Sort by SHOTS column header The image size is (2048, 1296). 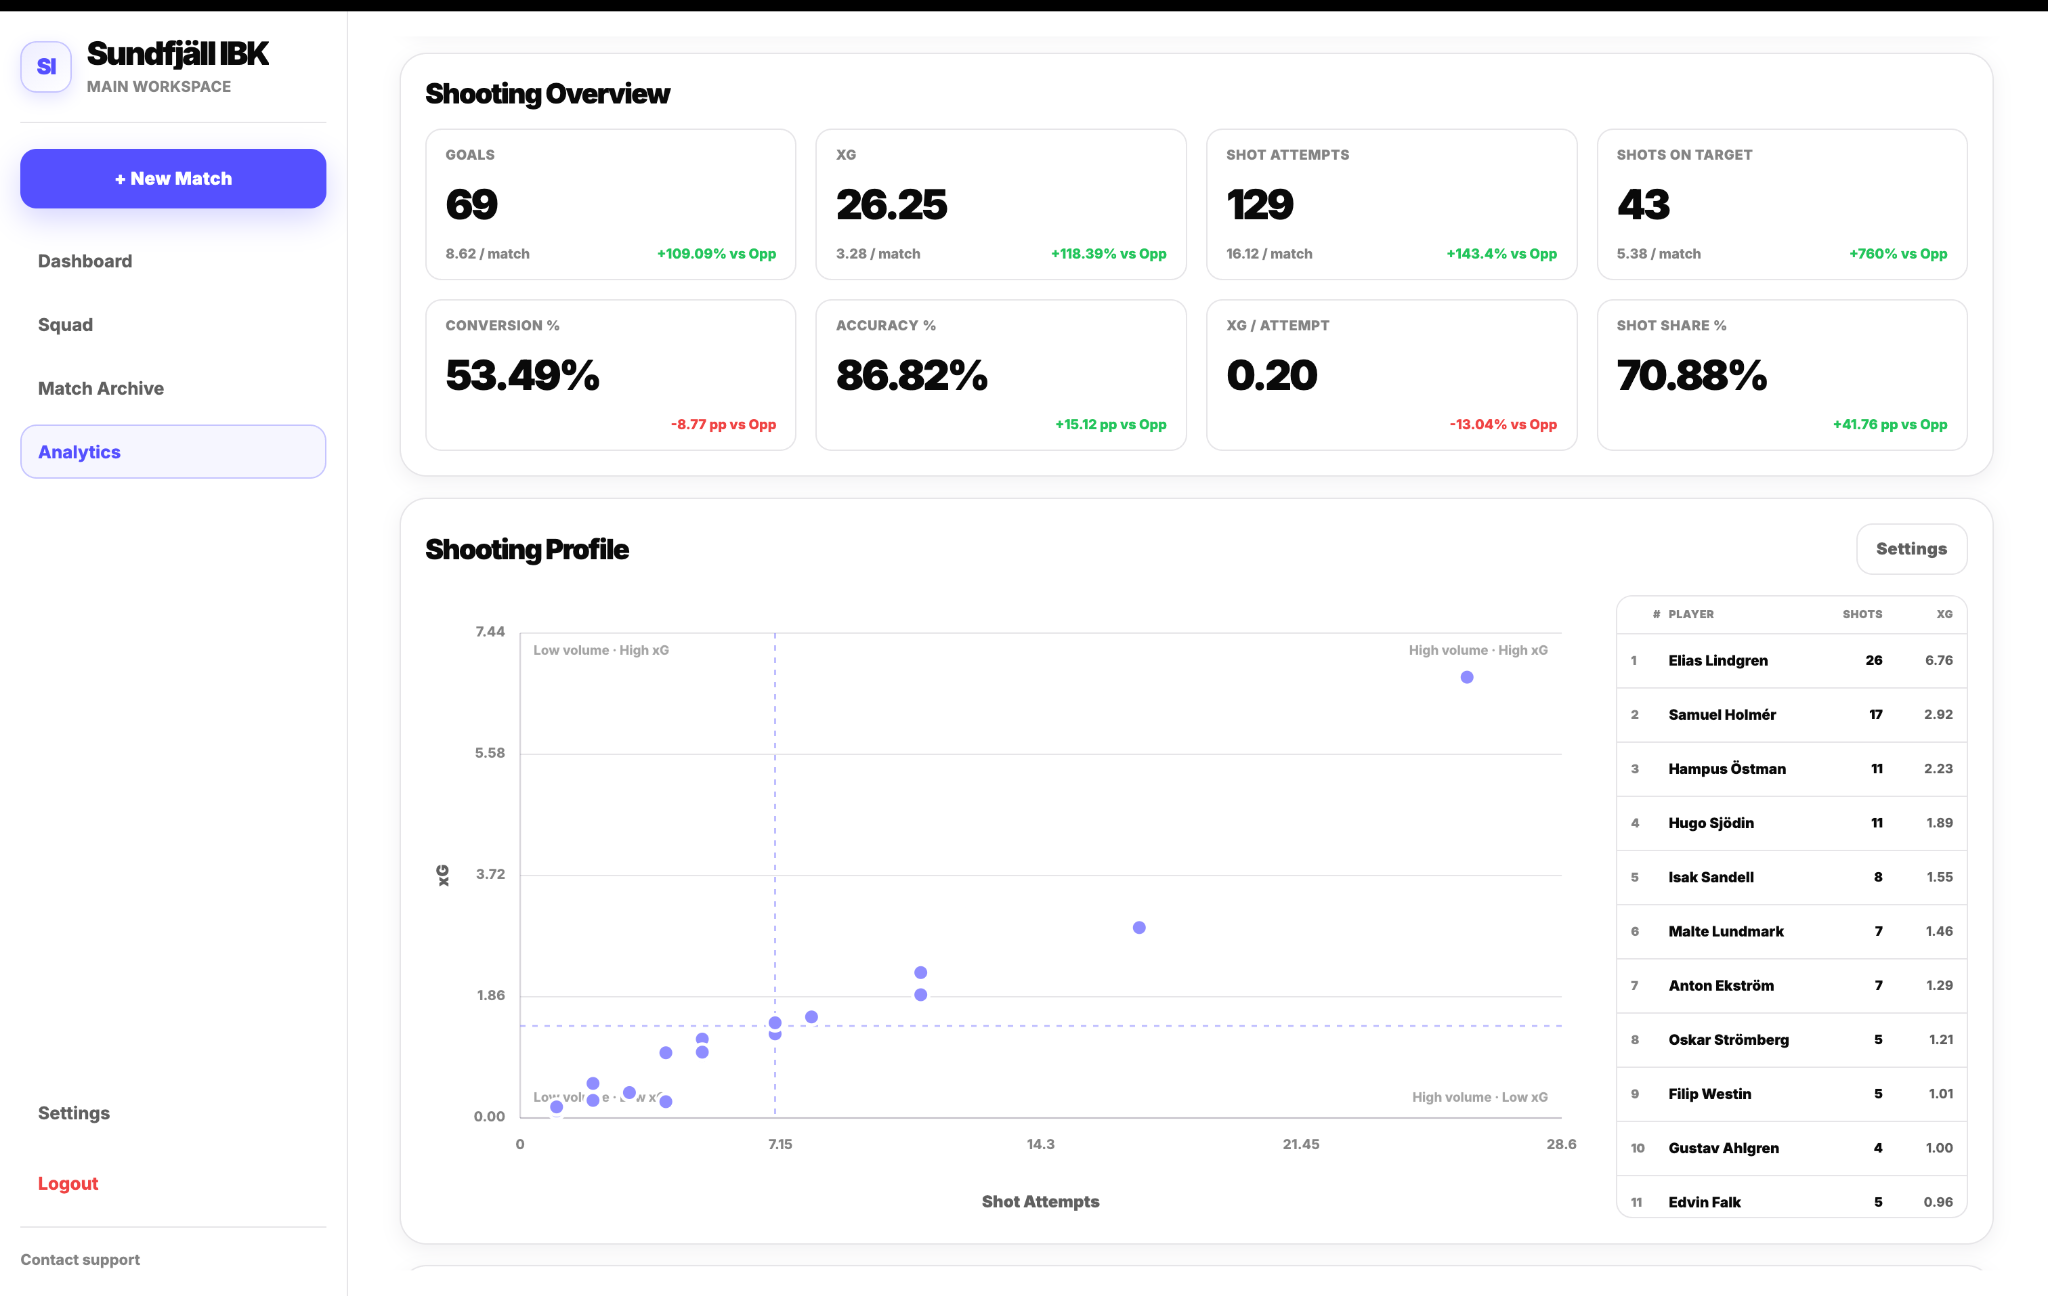tap(1862, 614)
